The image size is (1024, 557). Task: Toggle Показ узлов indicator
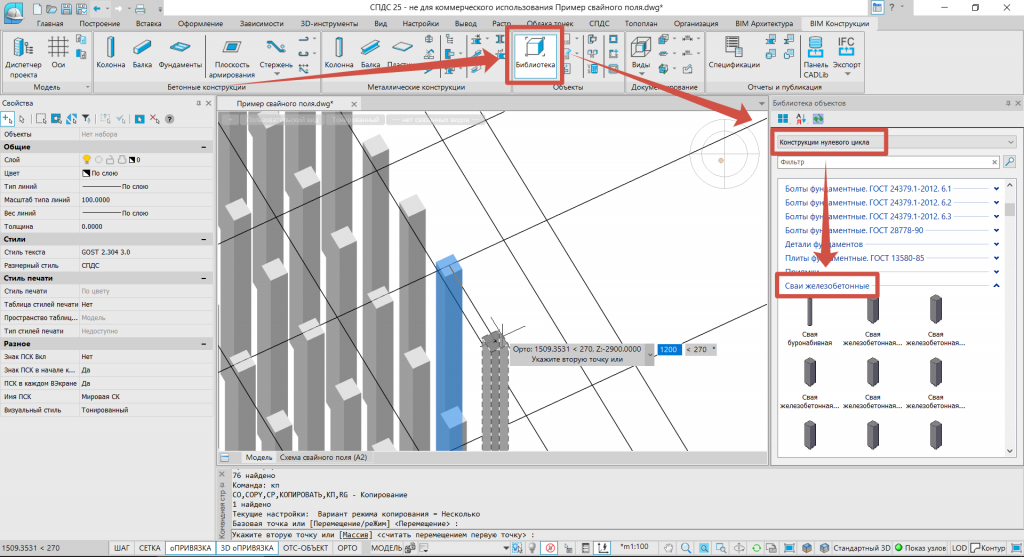[x=921, y=548]
